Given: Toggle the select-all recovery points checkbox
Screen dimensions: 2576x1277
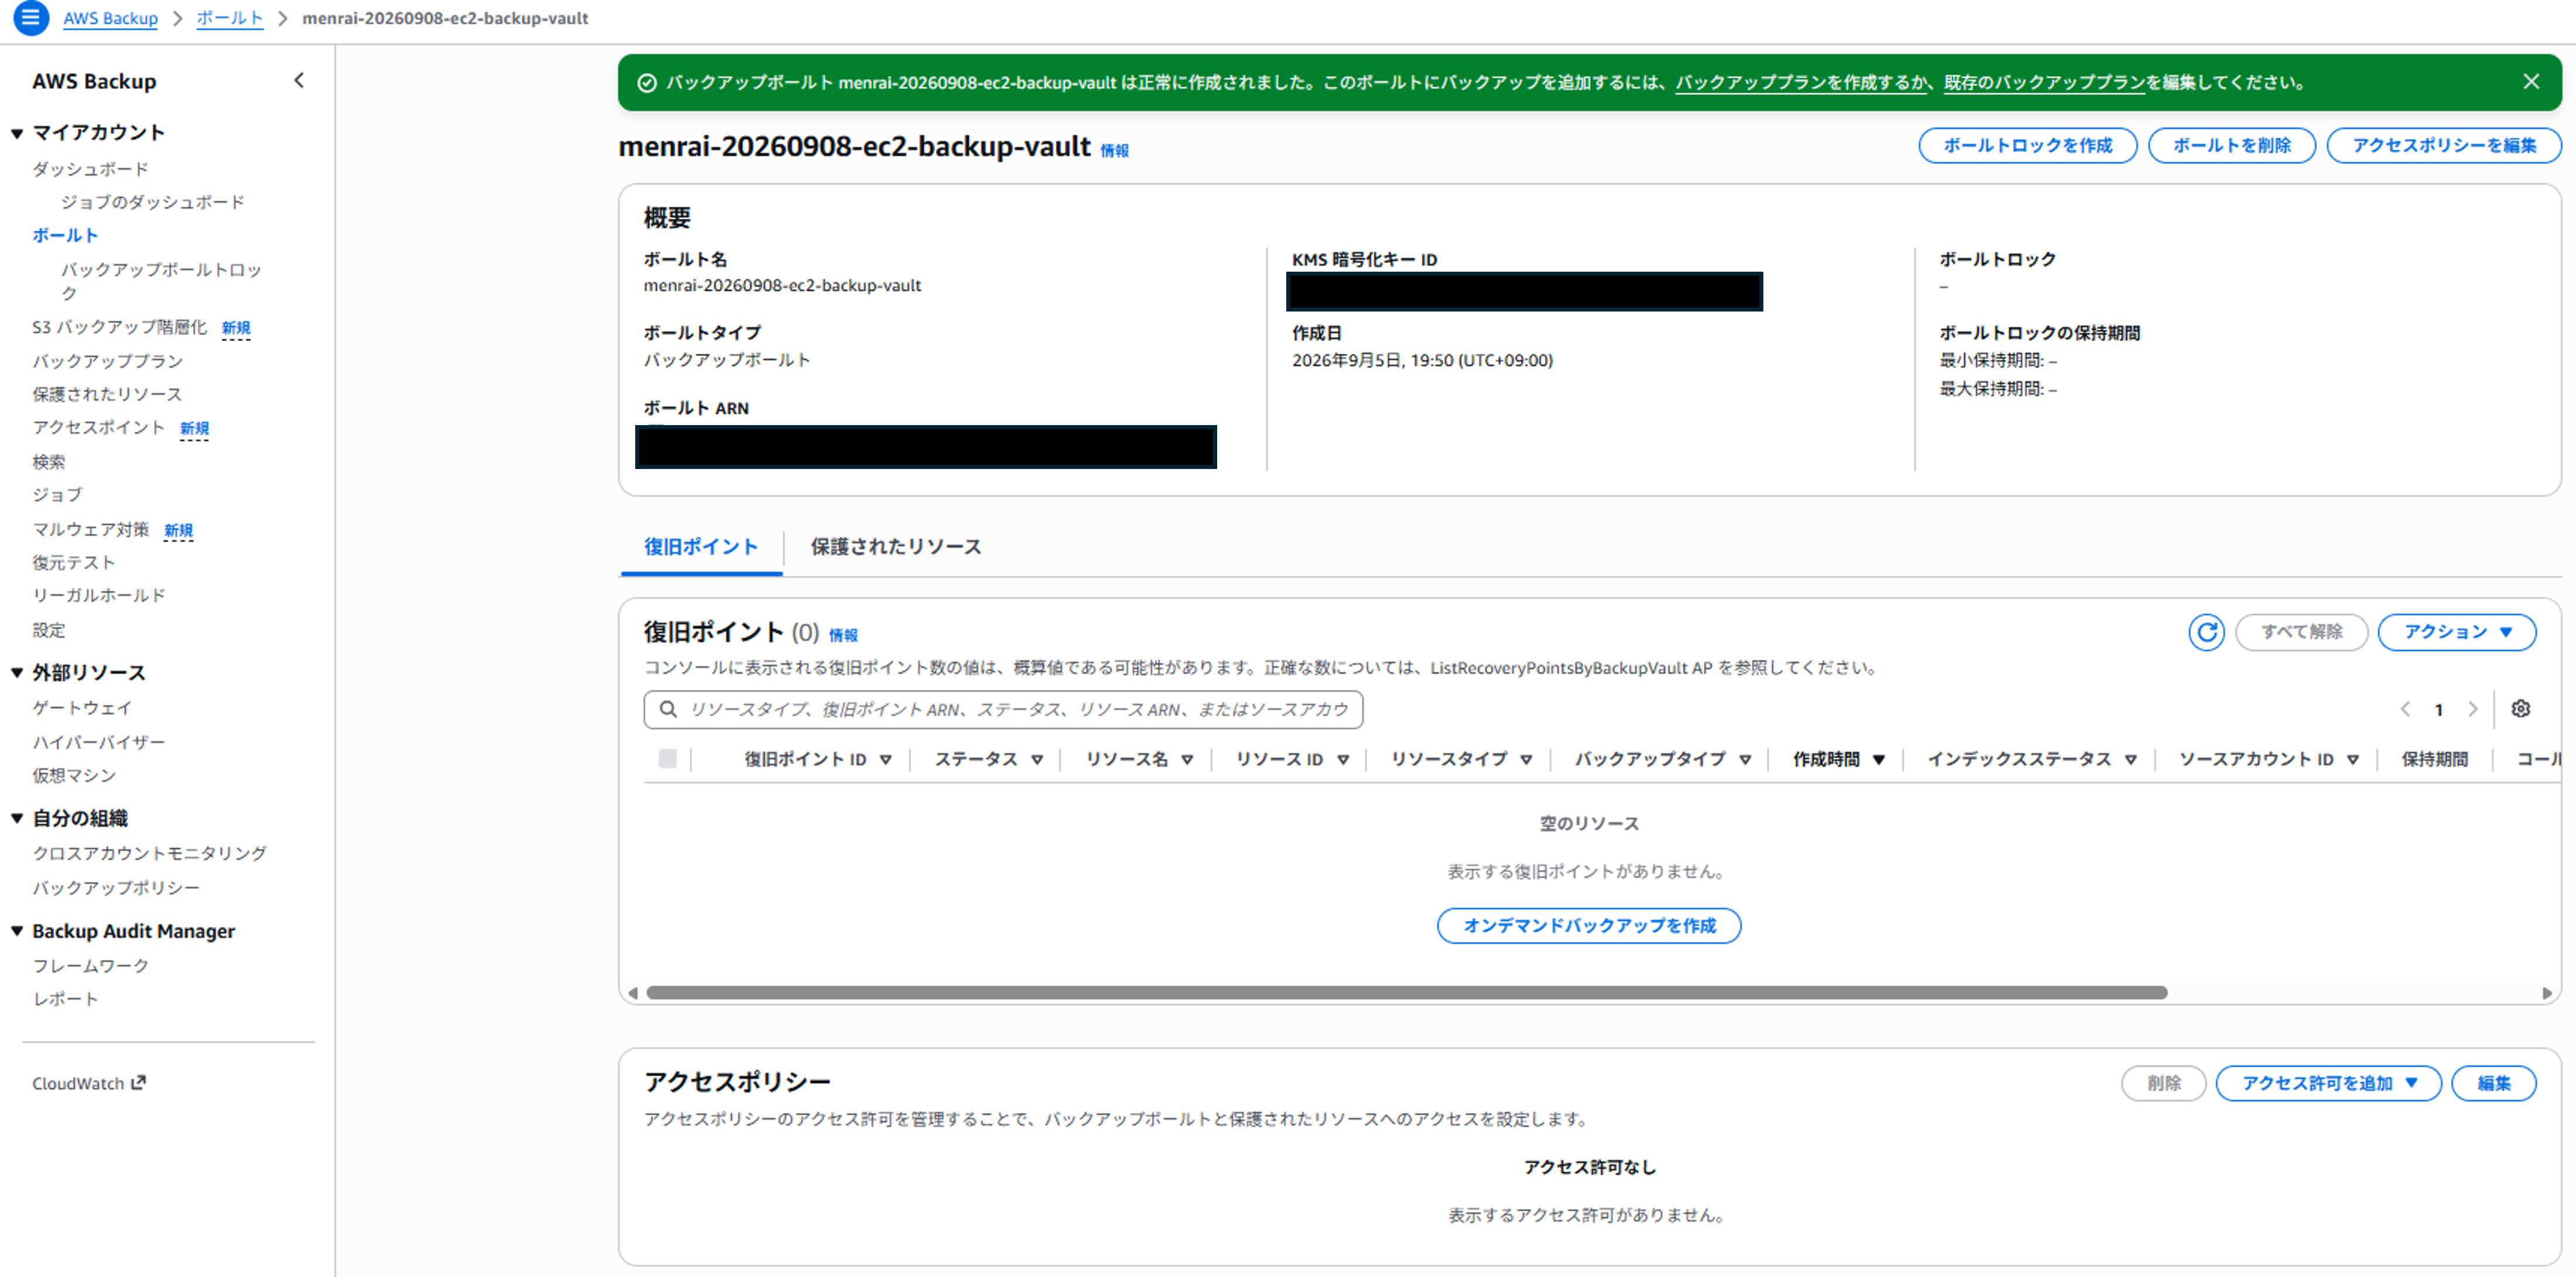Looking at the screenshot, I should coord(667,758).
